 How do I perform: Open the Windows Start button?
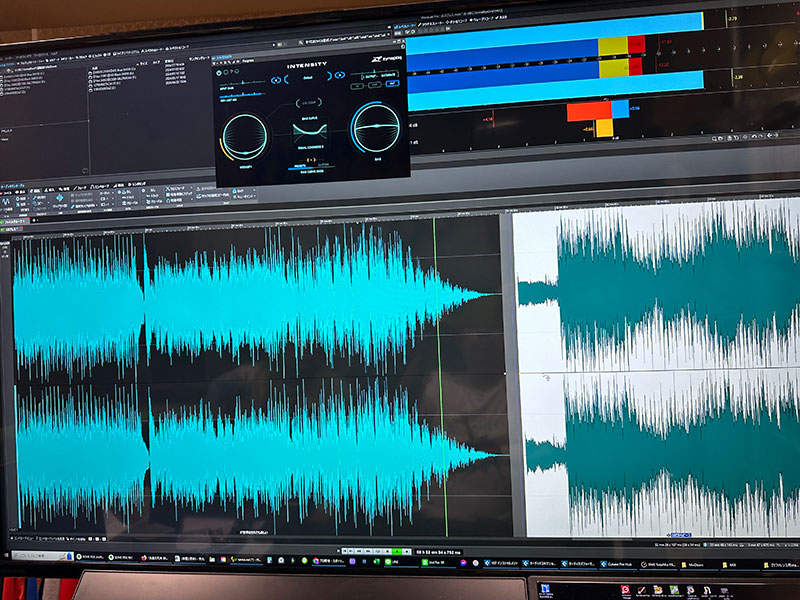coord(6,555)
